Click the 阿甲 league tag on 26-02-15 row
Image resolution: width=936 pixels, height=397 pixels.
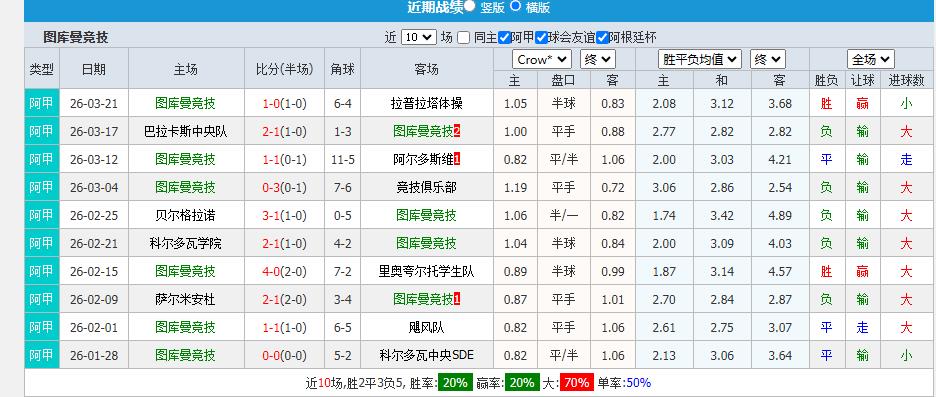tap(42, 271)
